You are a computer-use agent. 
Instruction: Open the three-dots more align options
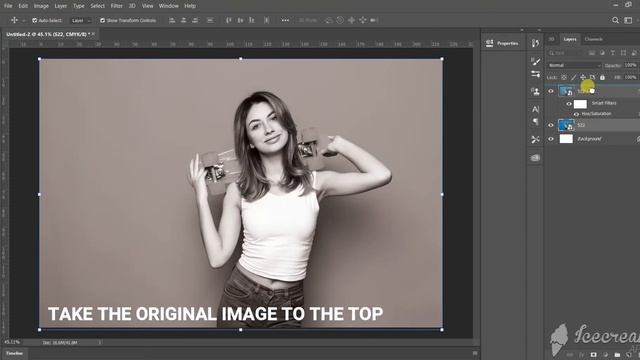[285, 20]
